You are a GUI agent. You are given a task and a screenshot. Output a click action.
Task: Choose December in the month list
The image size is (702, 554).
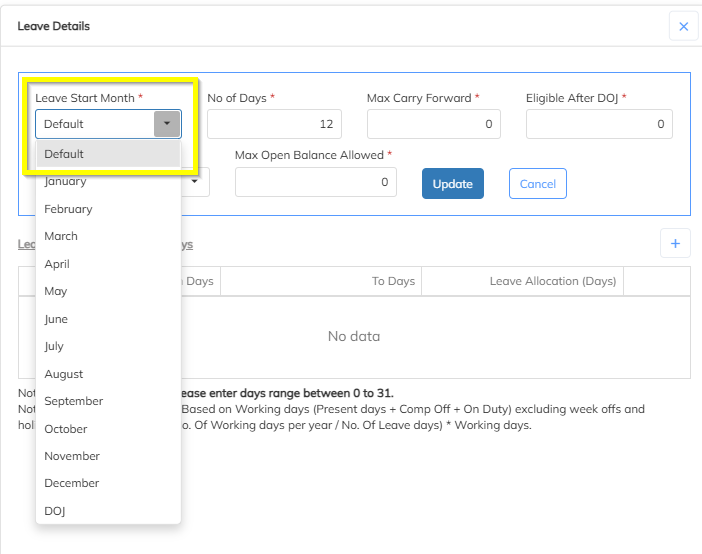tap(72, 483)
